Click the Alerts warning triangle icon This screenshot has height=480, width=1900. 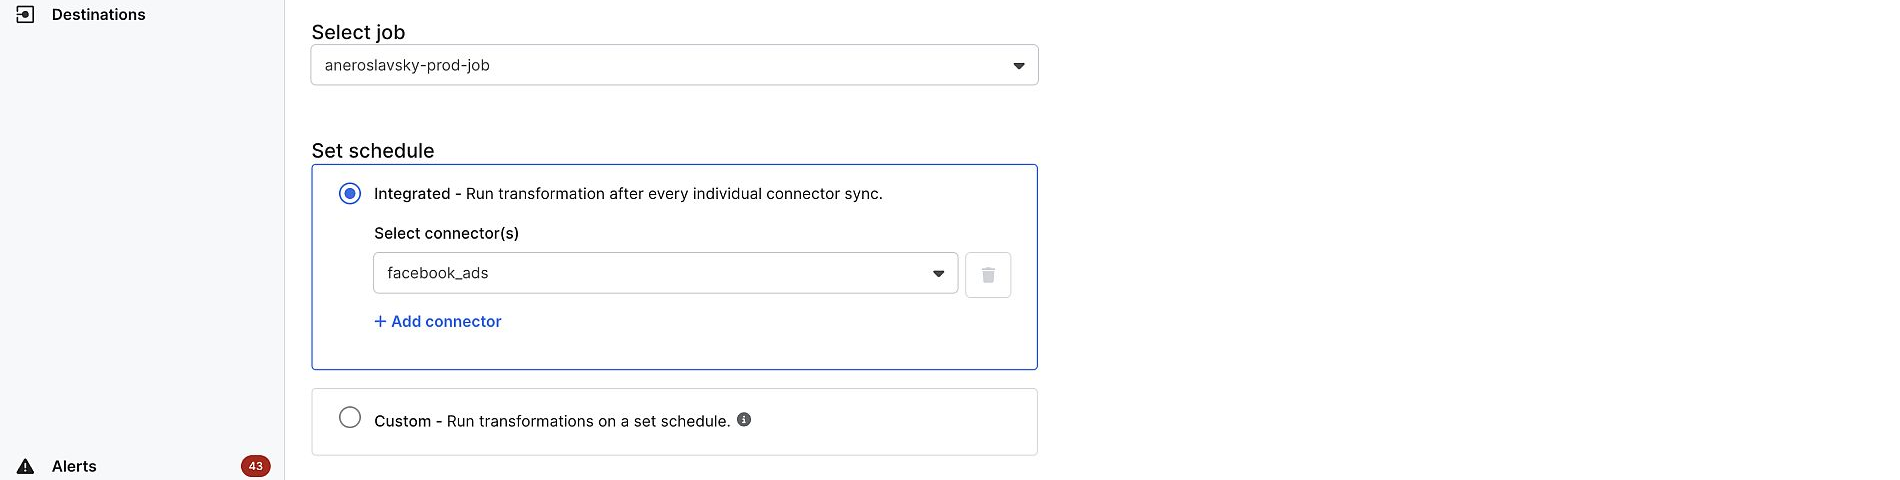point(26,466)
